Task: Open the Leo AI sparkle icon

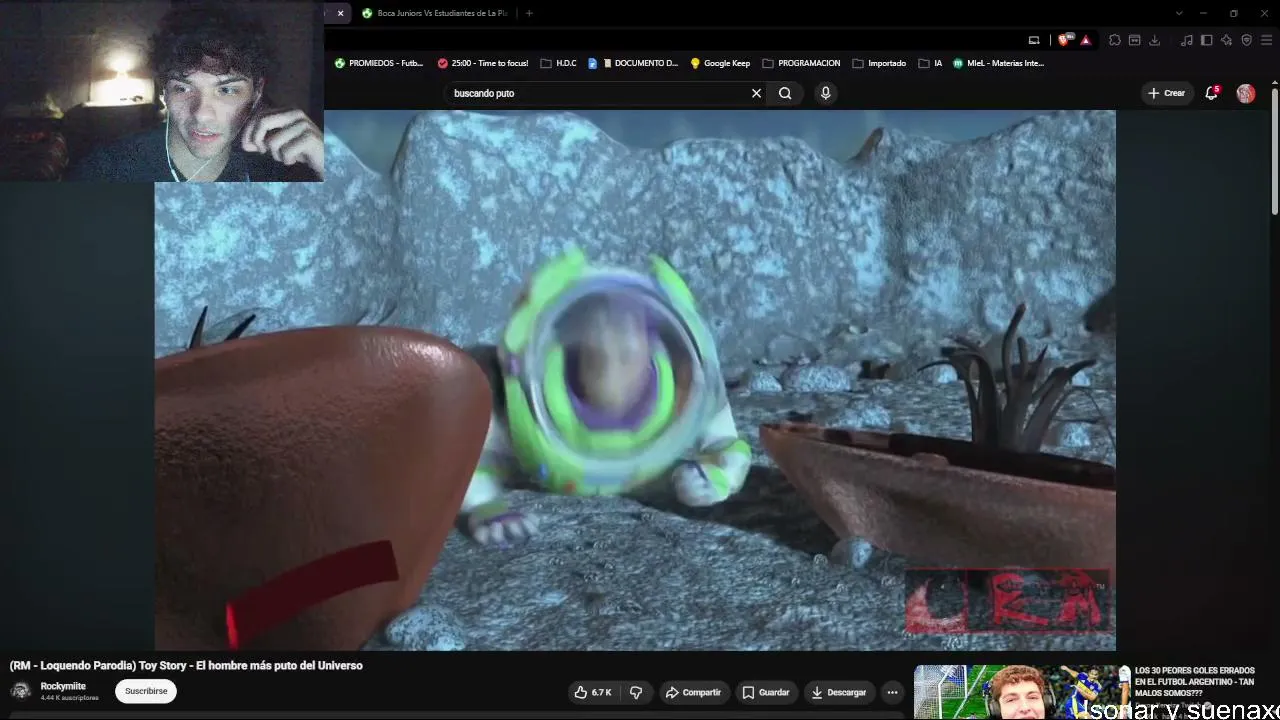Action: [1227, 40]
